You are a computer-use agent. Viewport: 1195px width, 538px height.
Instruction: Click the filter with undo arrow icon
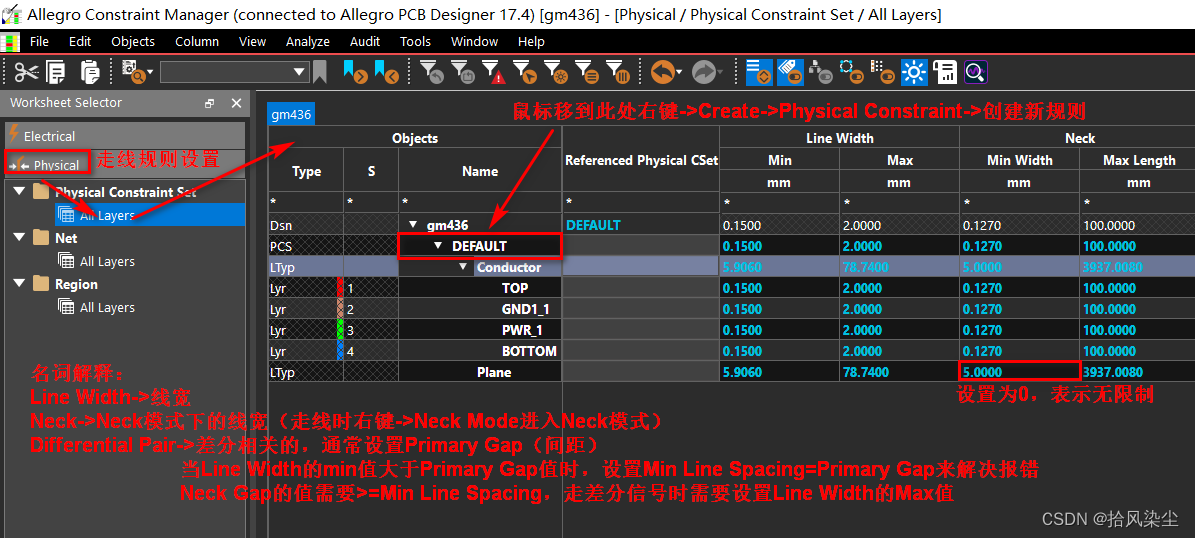pyautogui.click(x=432, y=72)
